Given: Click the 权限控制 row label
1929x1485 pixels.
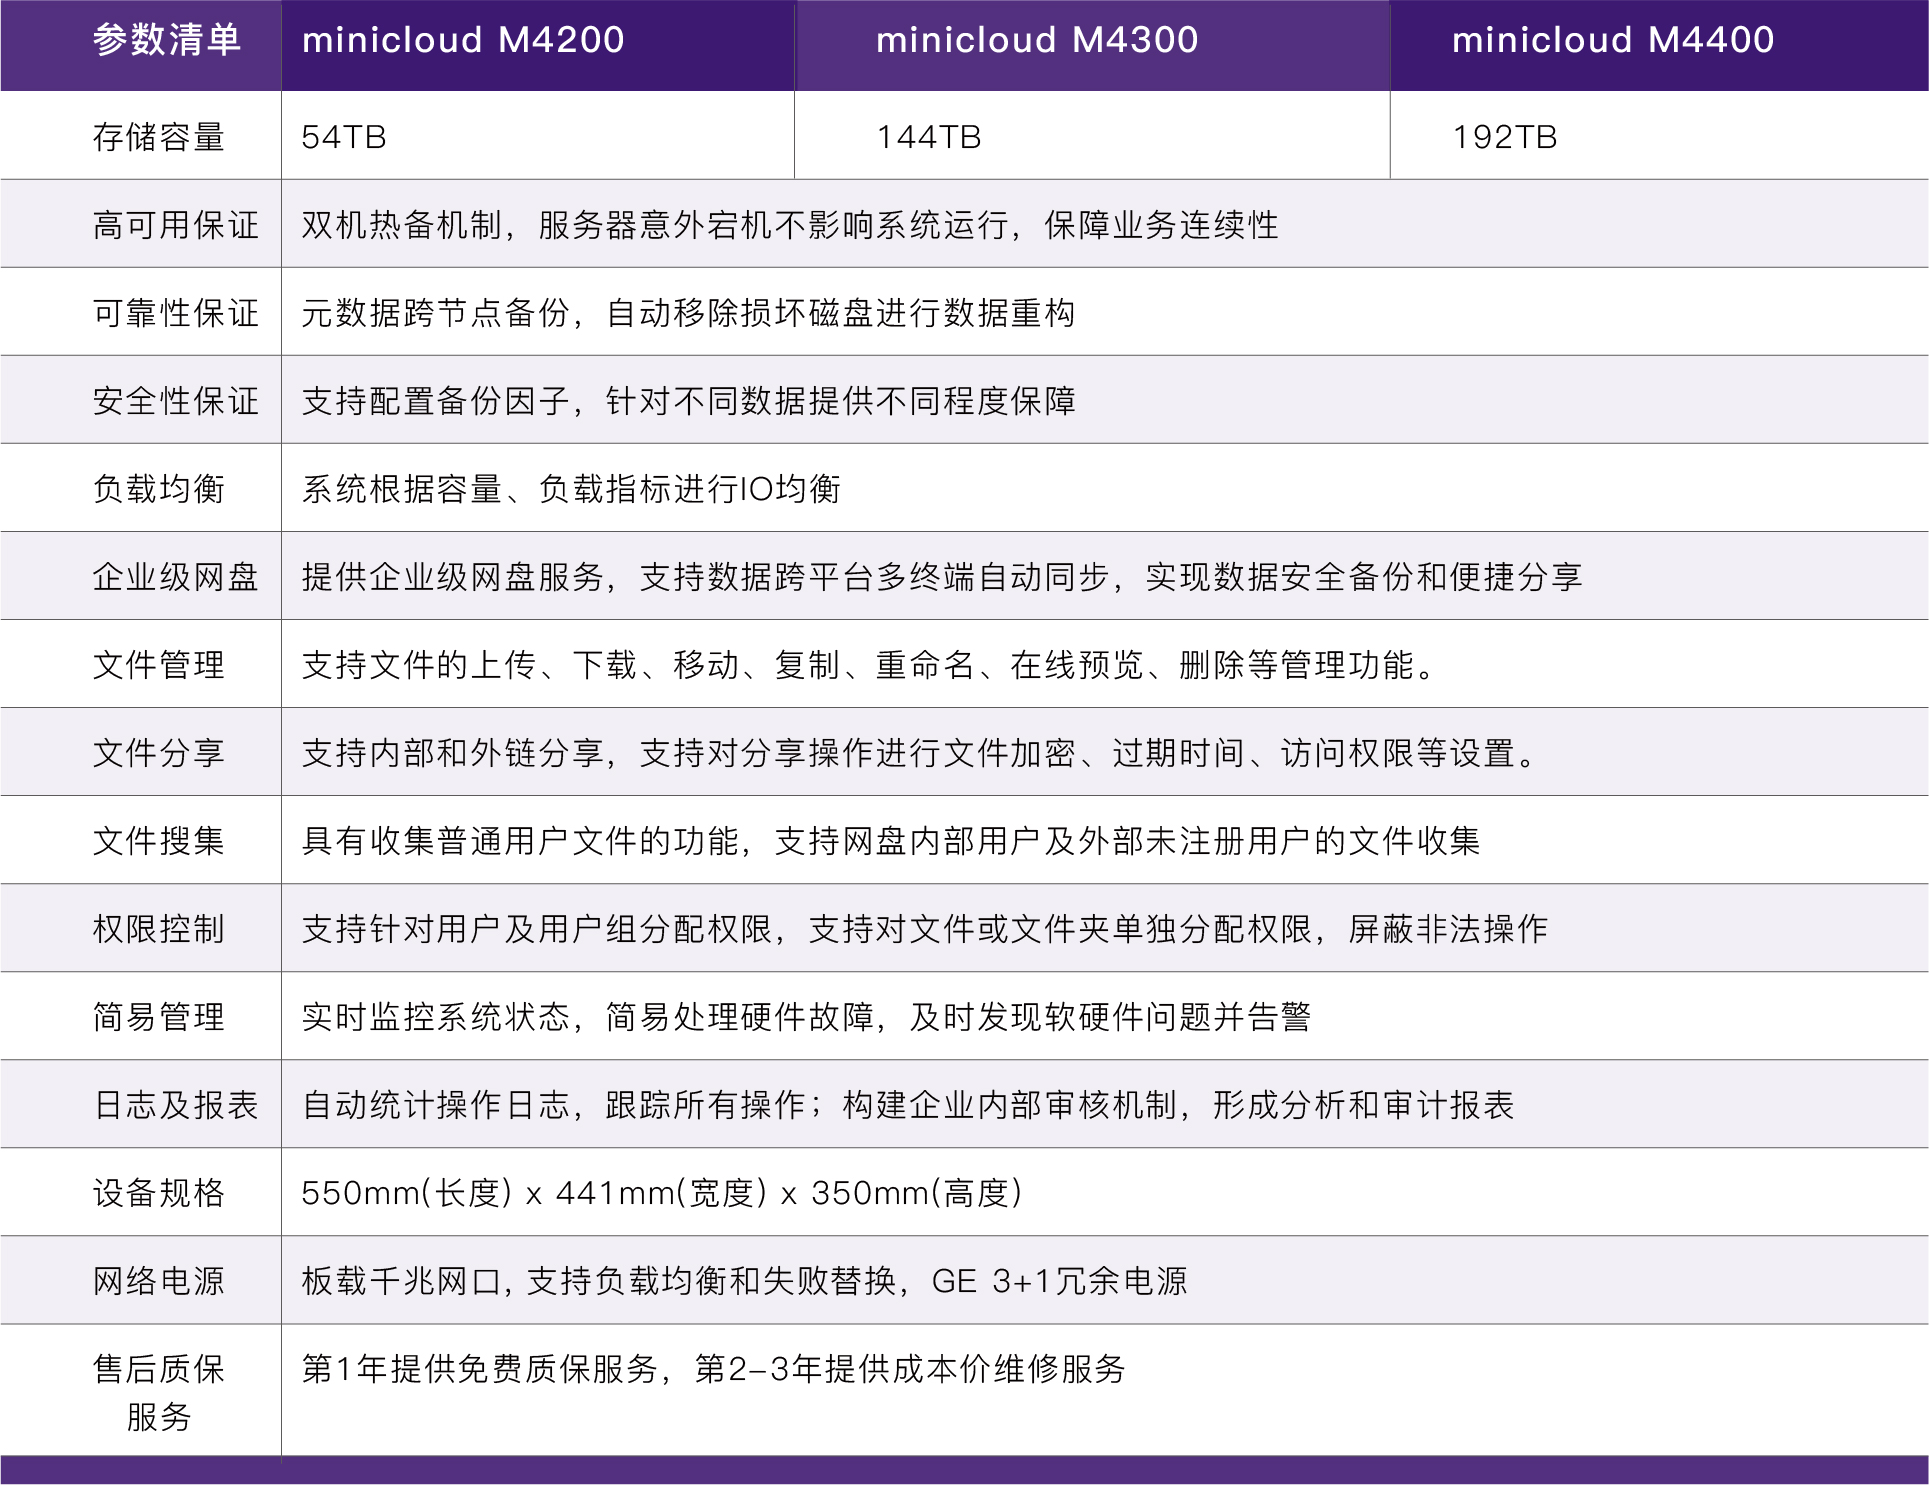Looking at the screenshot, I should (158, 929).
